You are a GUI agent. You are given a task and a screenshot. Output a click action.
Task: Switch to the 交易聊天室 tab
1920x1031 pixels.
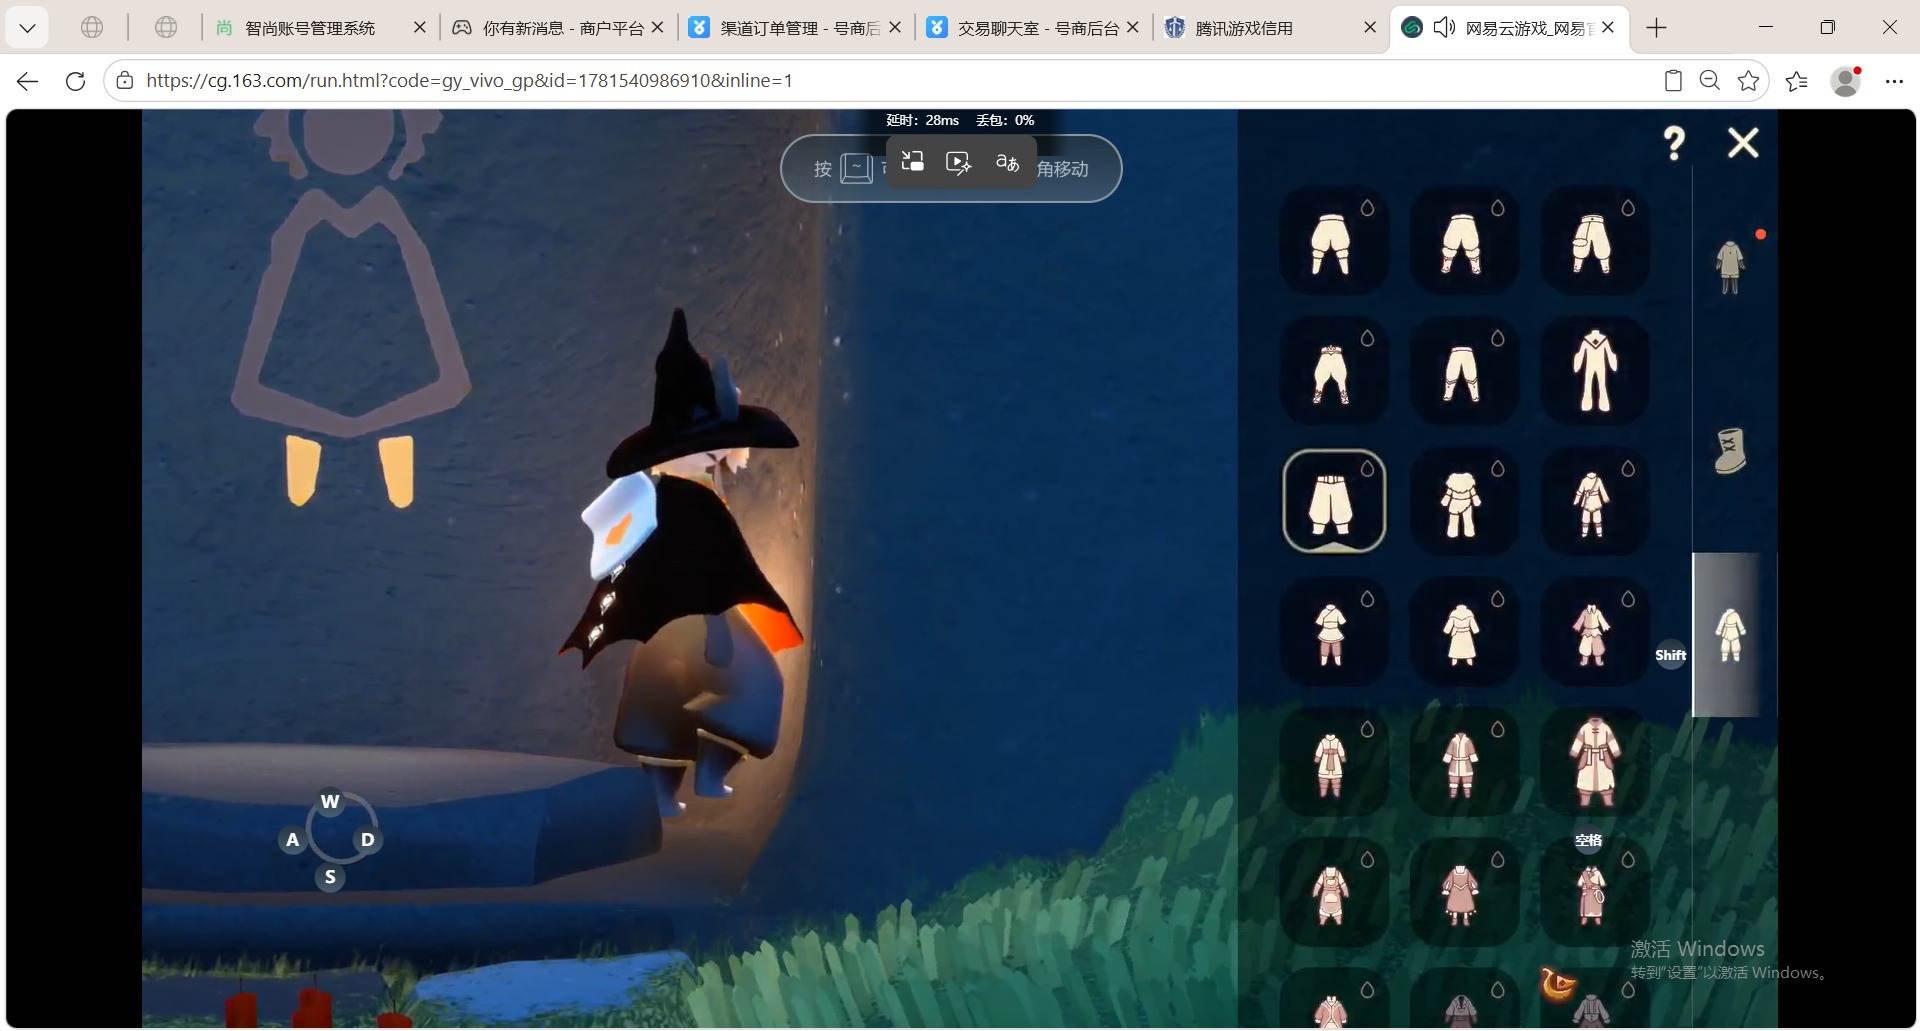click(1032, 28)
